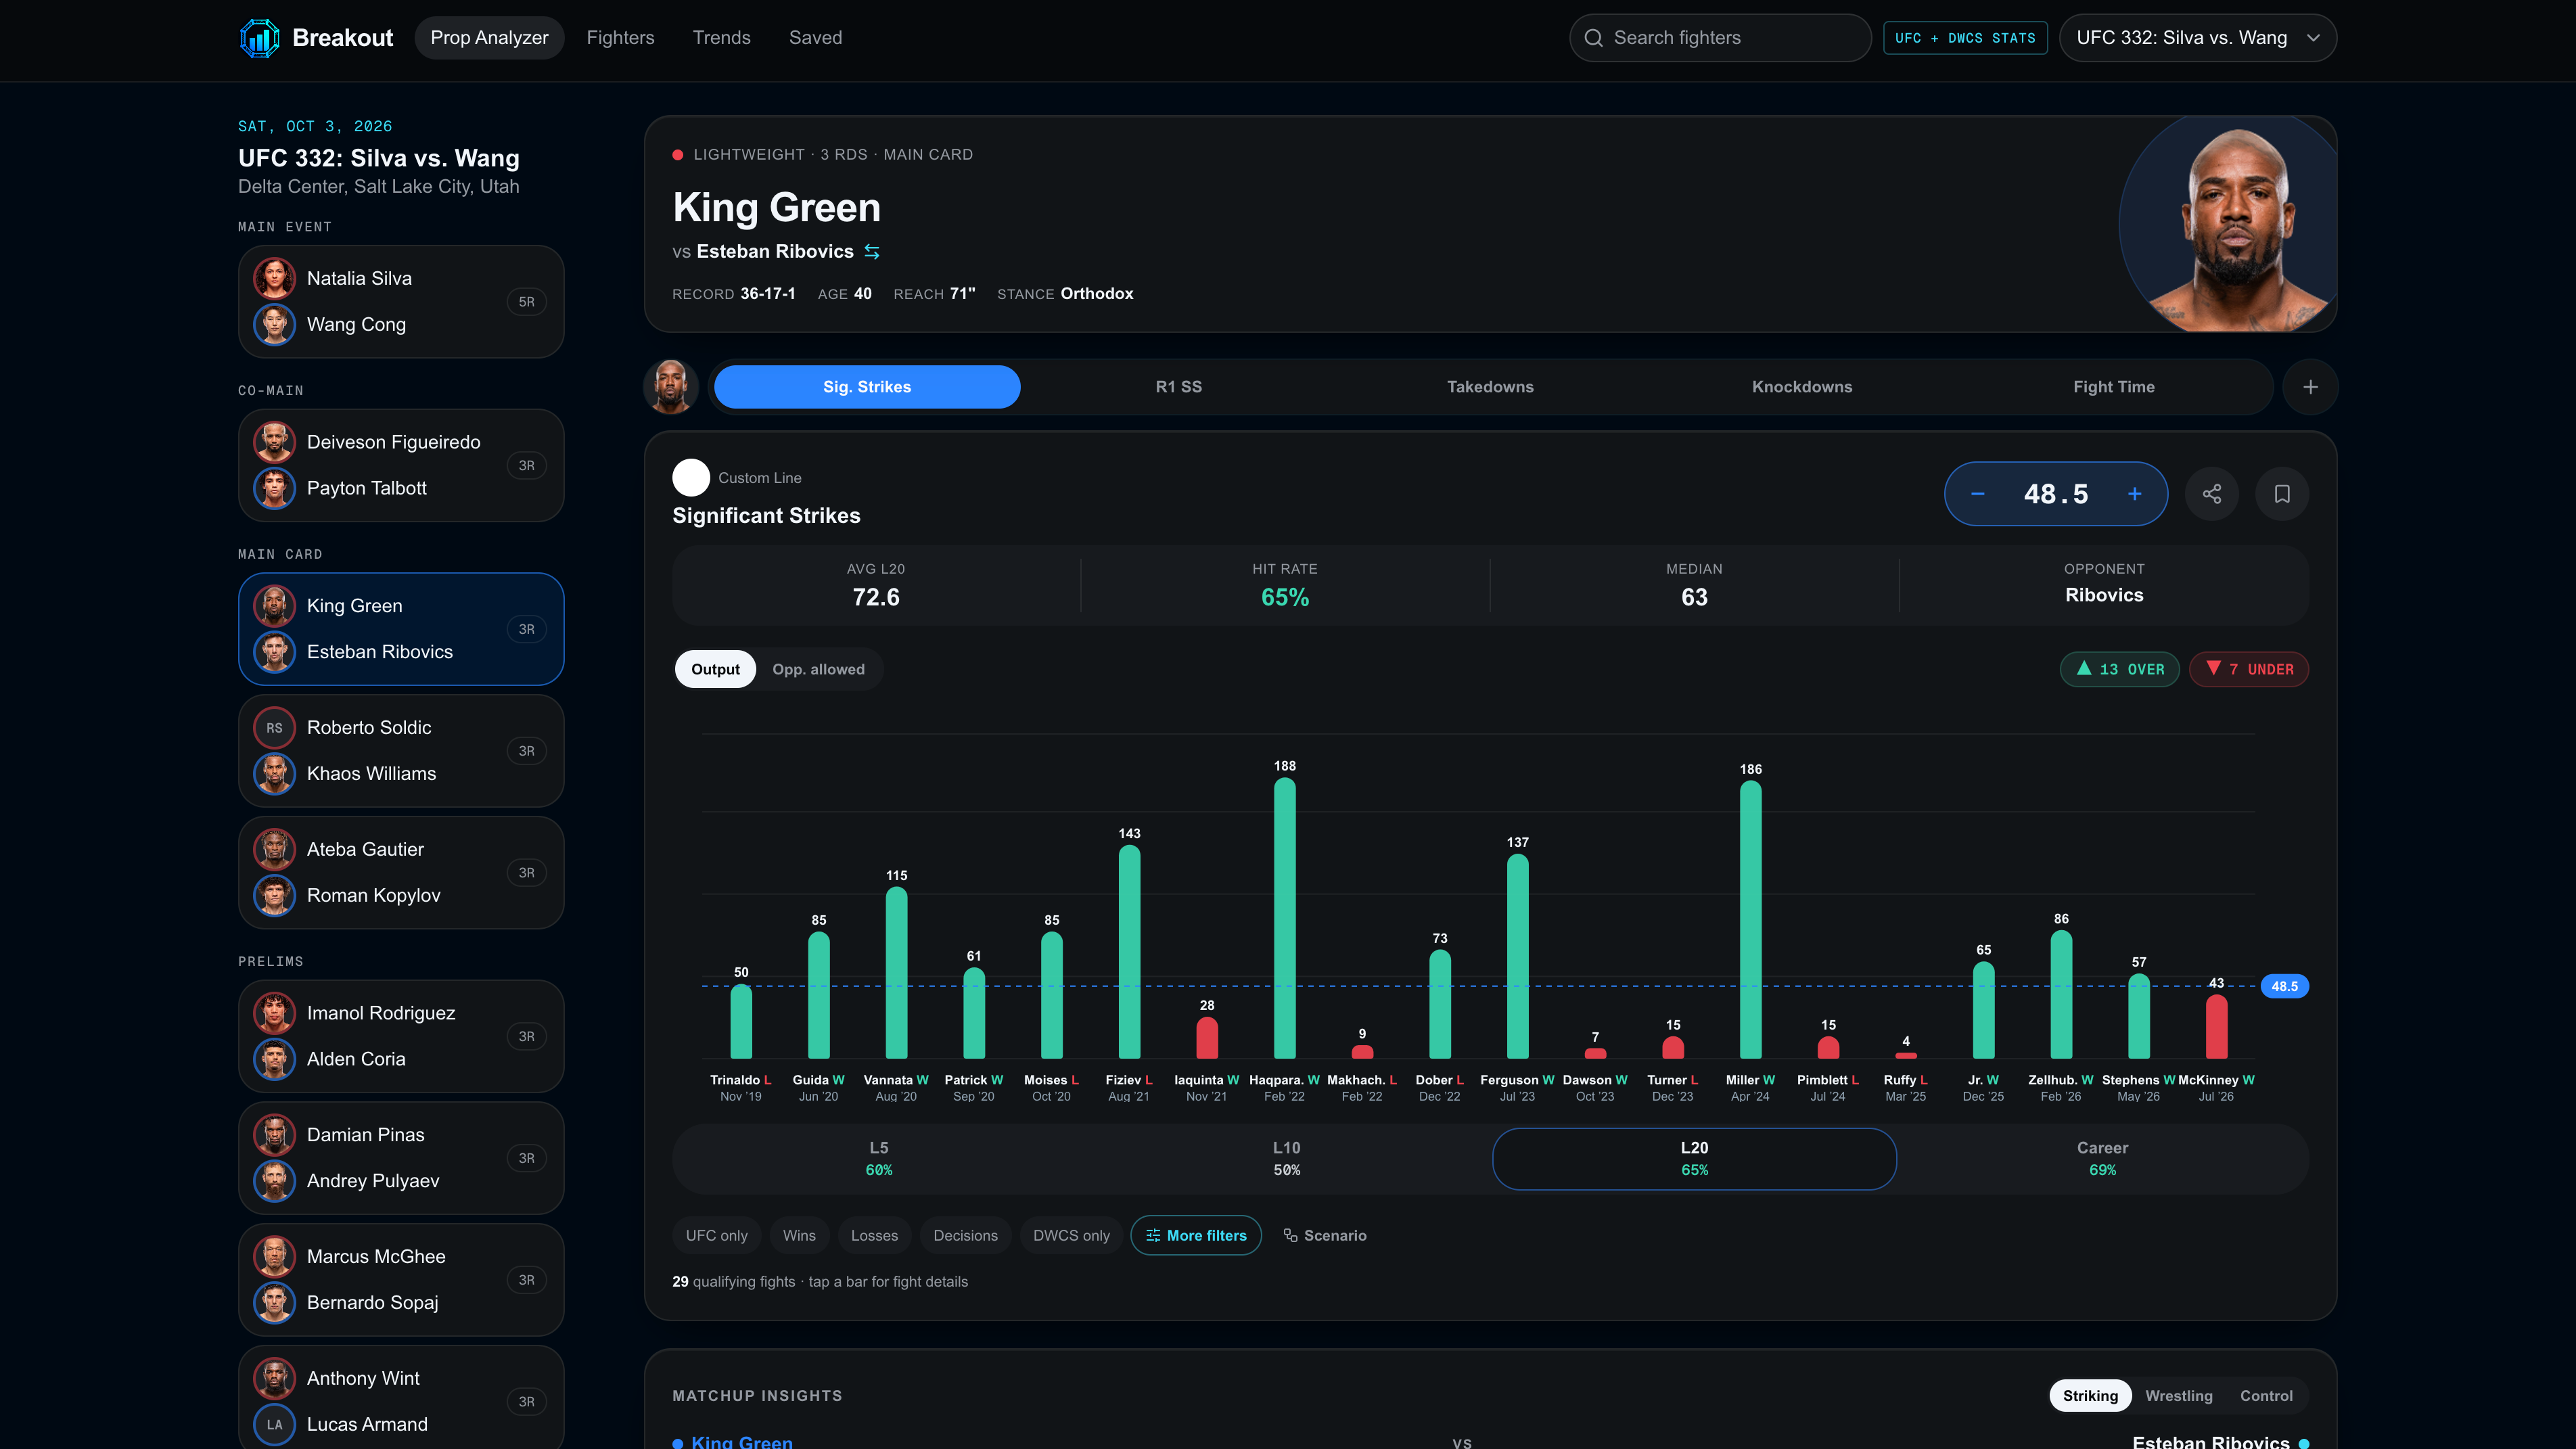Click the share icon next to line stepper

coord(2212,494)
